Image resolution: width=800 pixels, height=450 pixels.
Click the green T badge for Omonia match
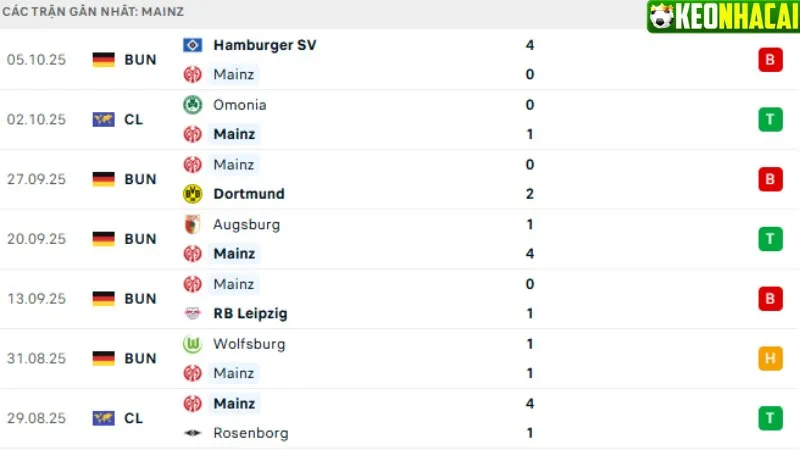(x=769, y=120)
